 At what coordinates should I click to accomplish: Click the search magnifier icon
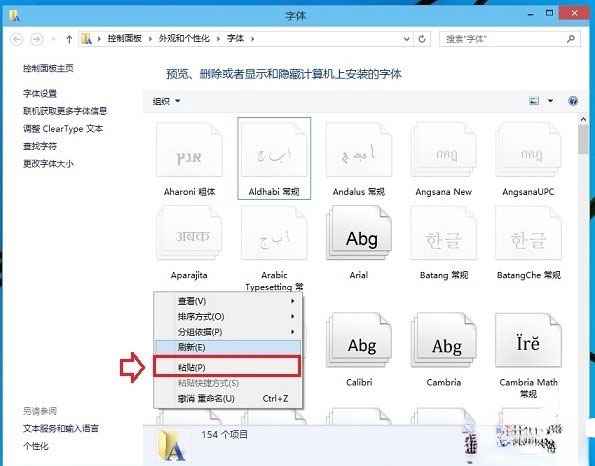(570, 39)
